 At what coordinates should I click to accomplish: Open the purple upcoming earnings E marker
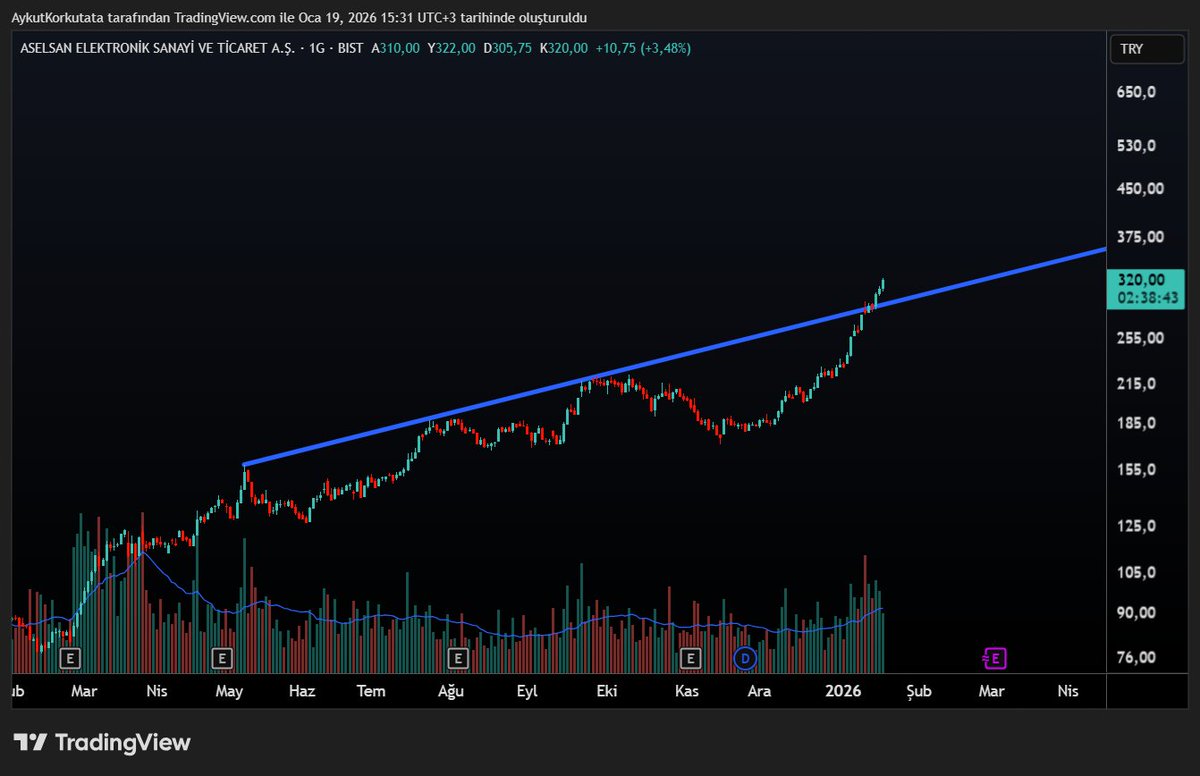tap(994, 658)
